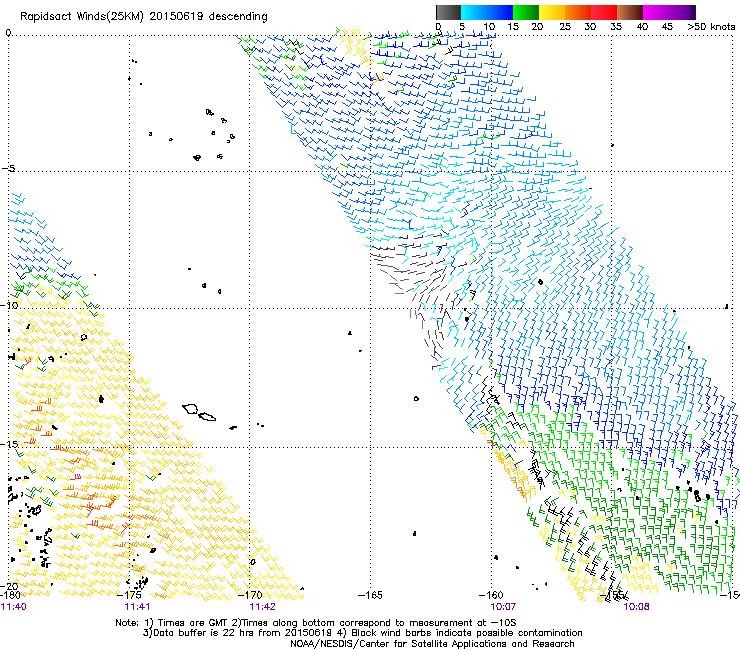The width and height of the screenshot is (740, 650).
Task: Click the '-165' longitude axis label
Action: click(370, 595)
